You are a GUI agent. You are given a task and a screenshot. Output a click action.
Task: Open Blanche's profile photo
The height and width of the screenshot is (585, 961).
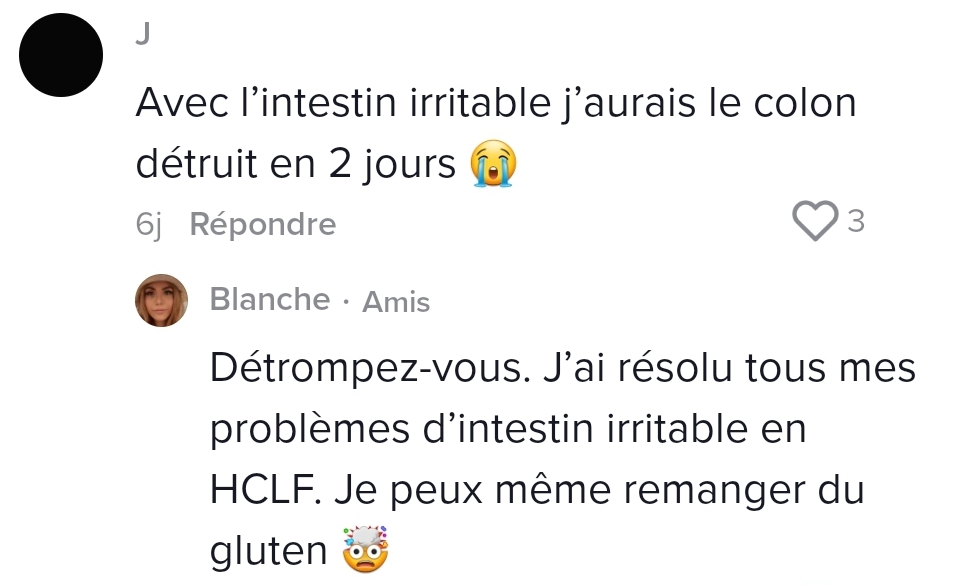pyautogui.click(x=161, y=300)
